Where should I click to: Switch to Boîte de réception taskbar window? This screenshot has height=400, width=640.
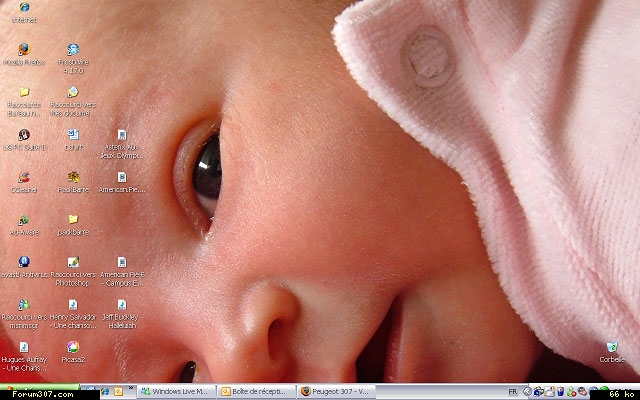pos(253,392)
